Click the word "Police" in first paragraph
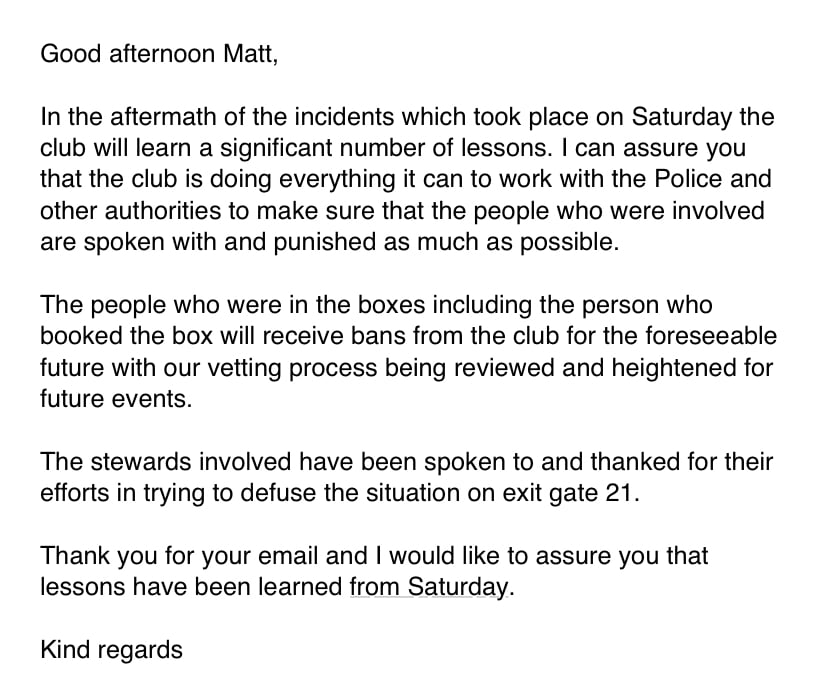828x684 pixels. [688, 179]
